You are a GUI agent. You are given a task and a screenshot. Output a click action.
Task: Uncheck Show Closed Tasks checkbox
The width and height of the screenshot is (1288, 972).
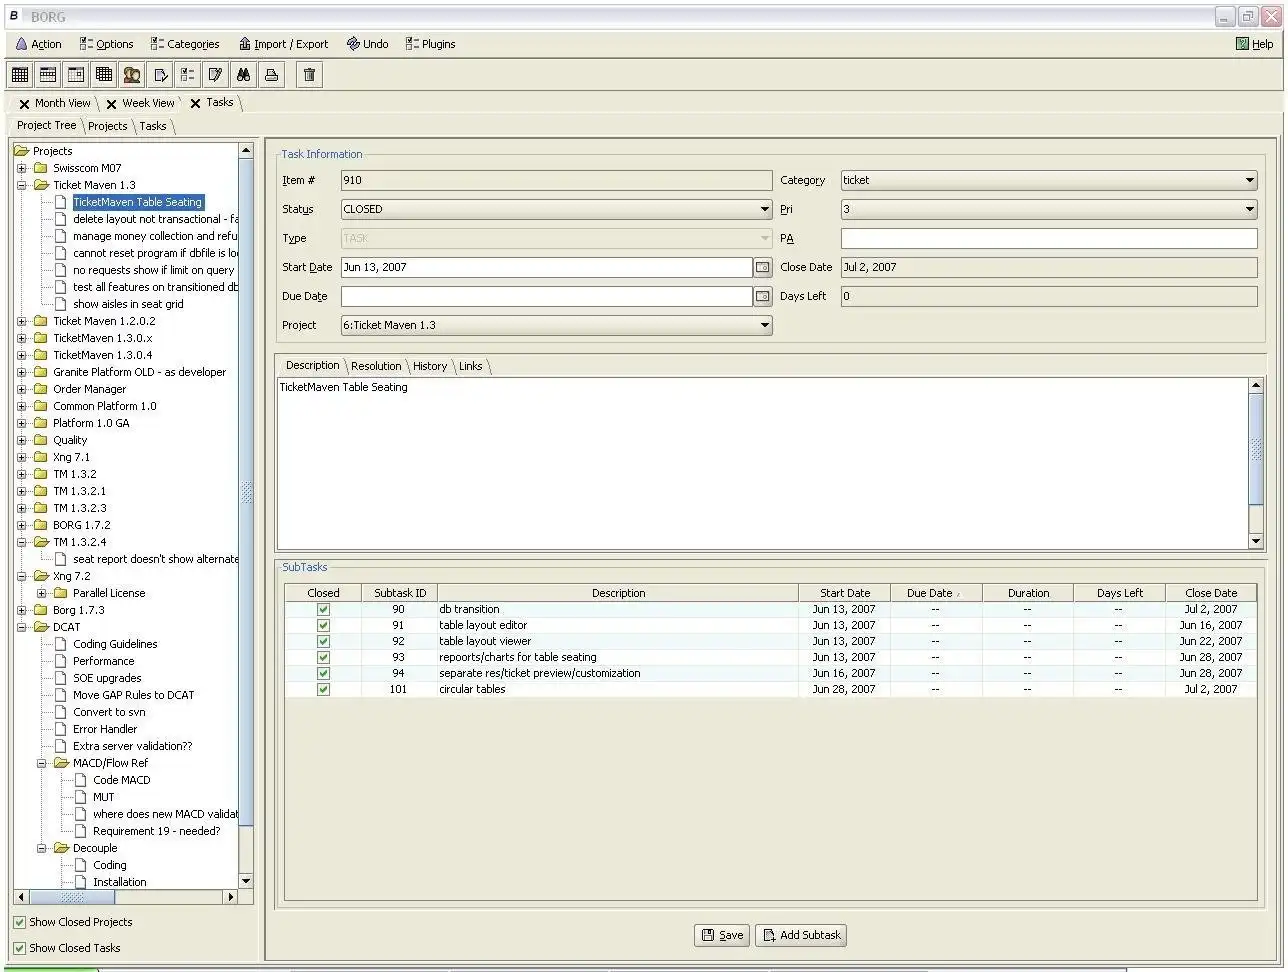(20, 948)
